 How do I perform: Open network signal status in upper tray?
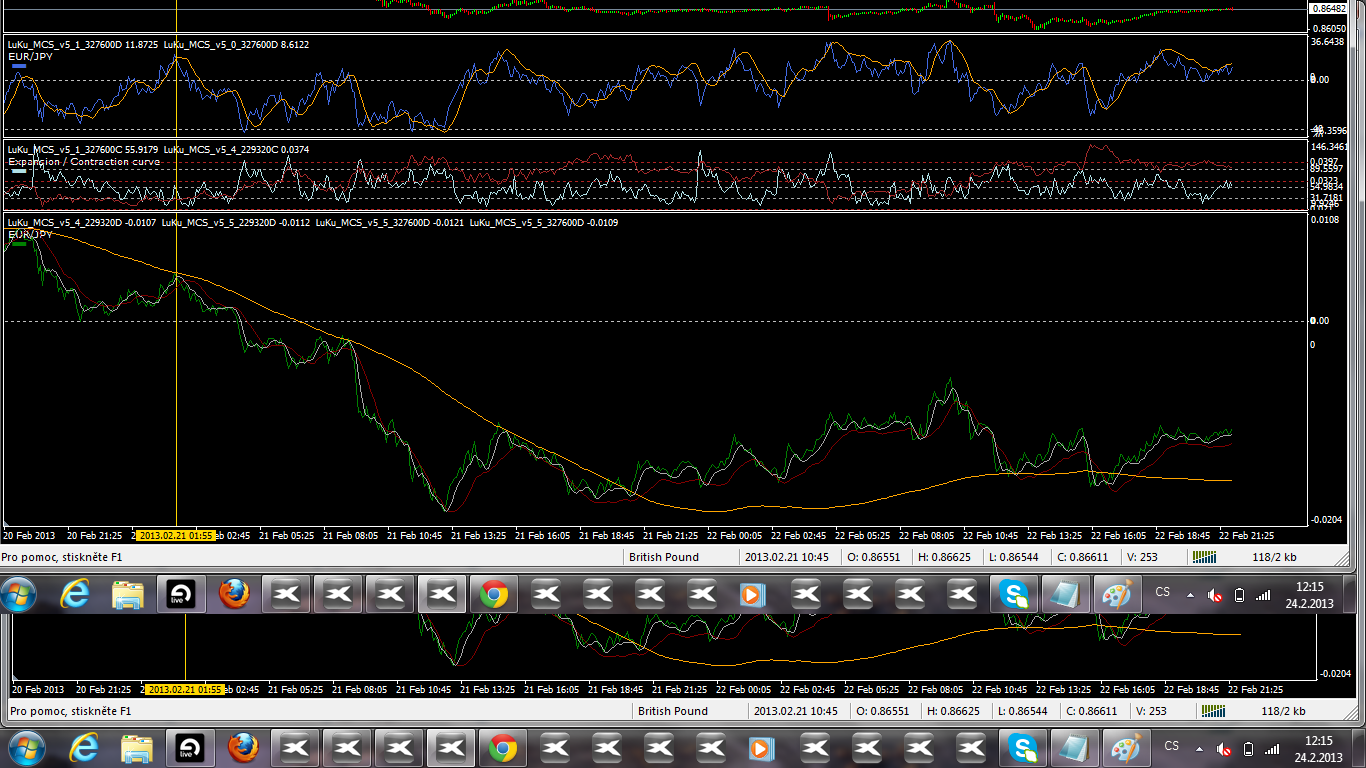point(1264,595)
